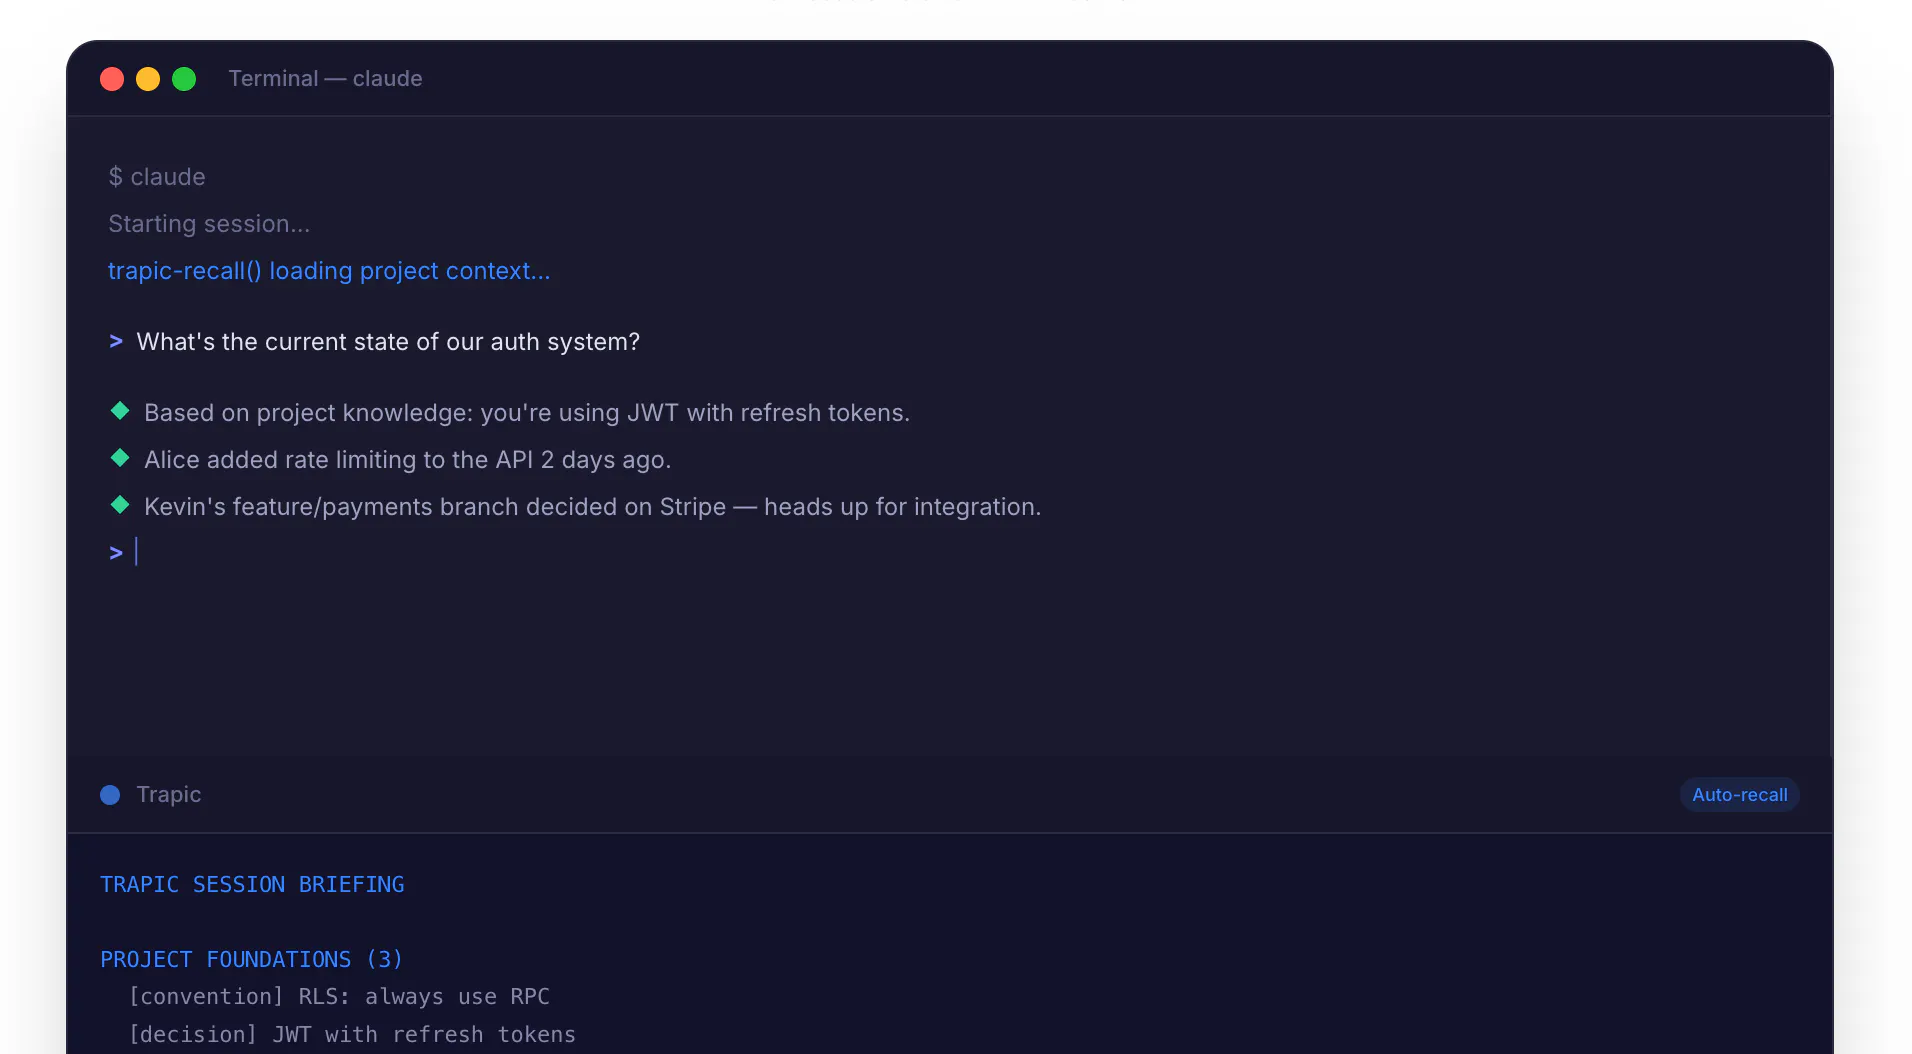
Task: Click the '$ claude' command line
Action: (157, 177)
